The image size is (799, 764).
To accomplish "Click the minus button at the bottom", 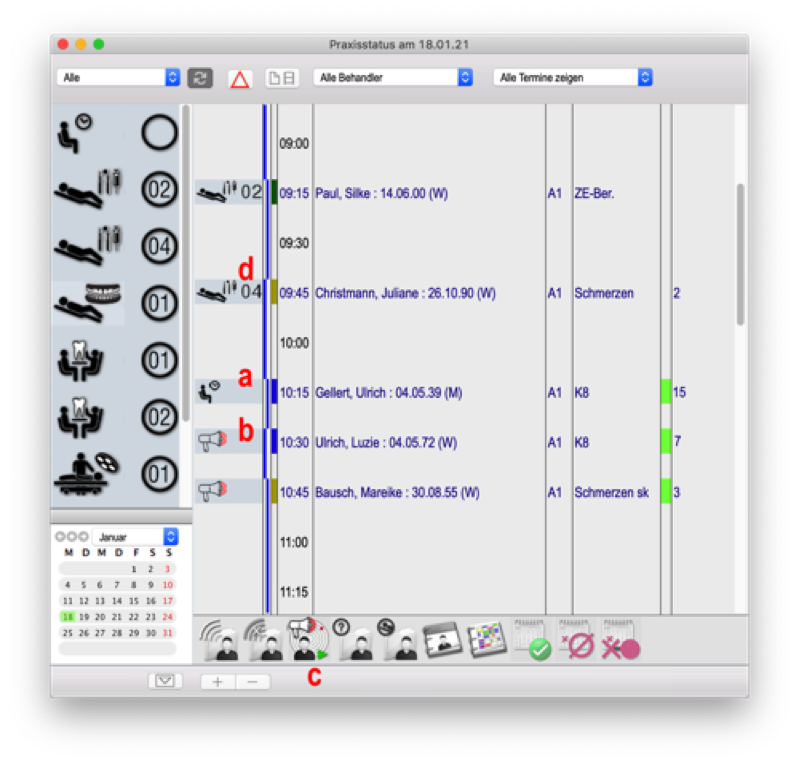I will pyautogui.click(x=252, y=681).
